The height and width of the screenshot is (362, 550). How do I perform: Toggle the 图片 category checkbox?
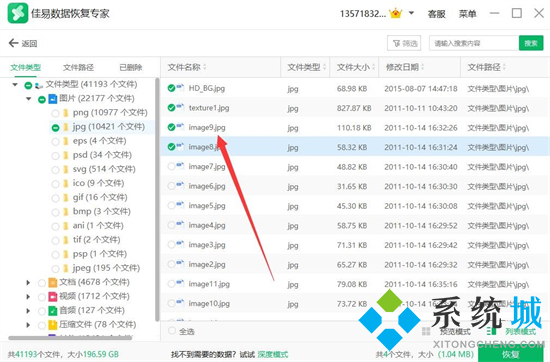42,99
